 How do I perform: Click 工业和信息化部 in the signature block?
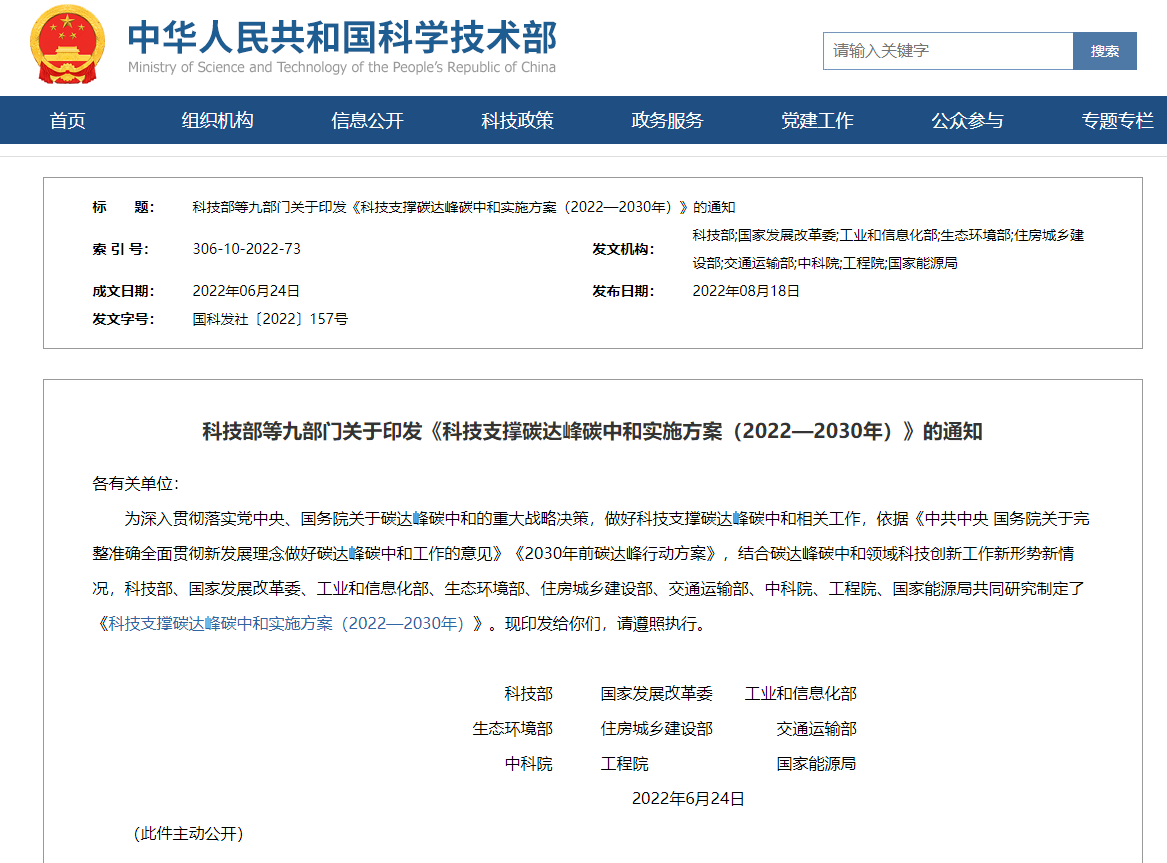pos(801,693)
